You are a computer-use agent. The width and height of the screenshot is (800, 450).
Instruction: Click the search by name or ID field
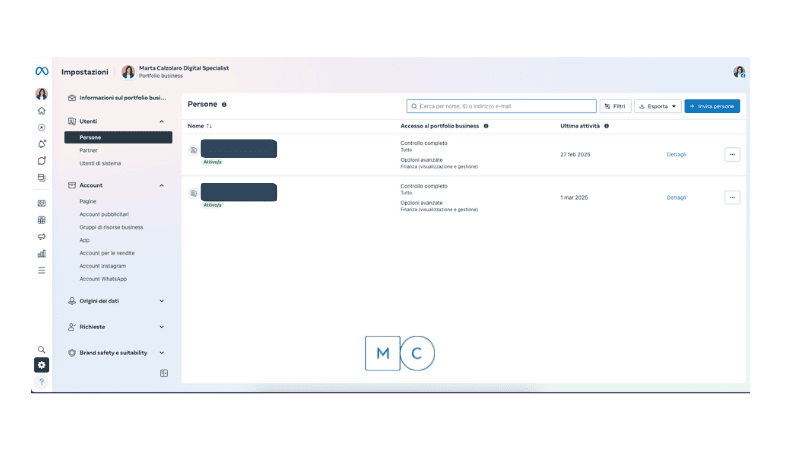501,106
